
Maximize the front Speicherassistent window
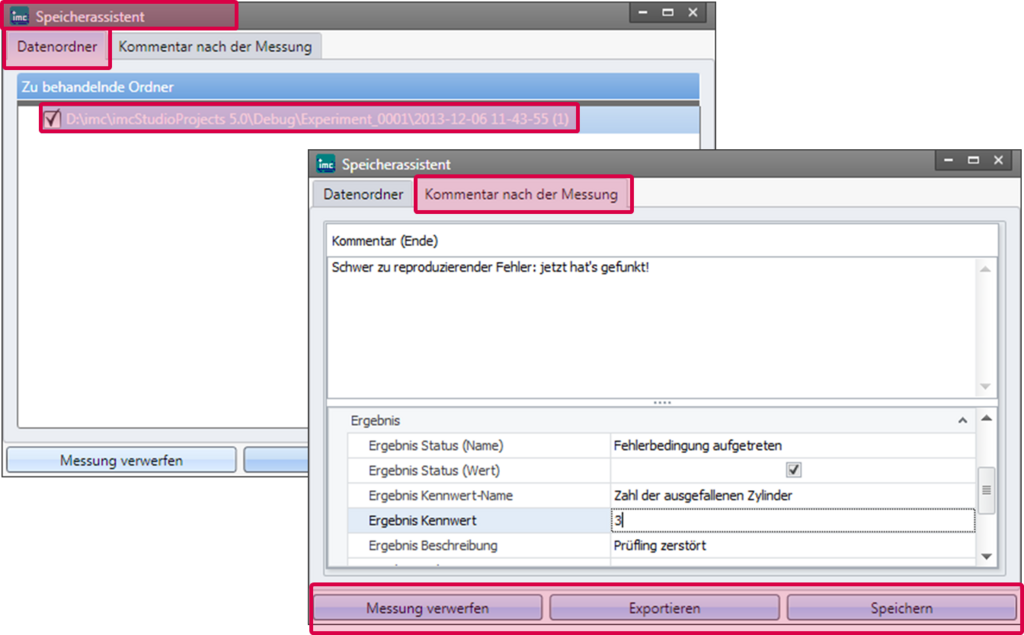click(x=972, y=160)
